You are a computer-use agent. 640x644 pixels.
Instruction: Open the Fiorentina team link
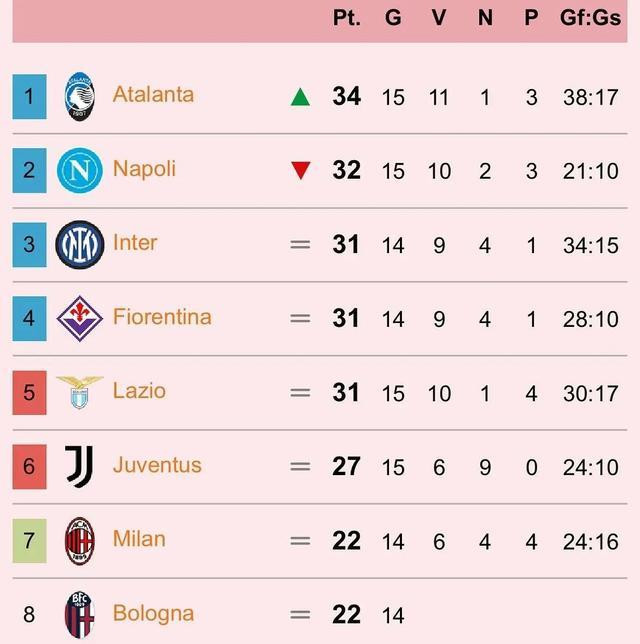tap(162, 317)
